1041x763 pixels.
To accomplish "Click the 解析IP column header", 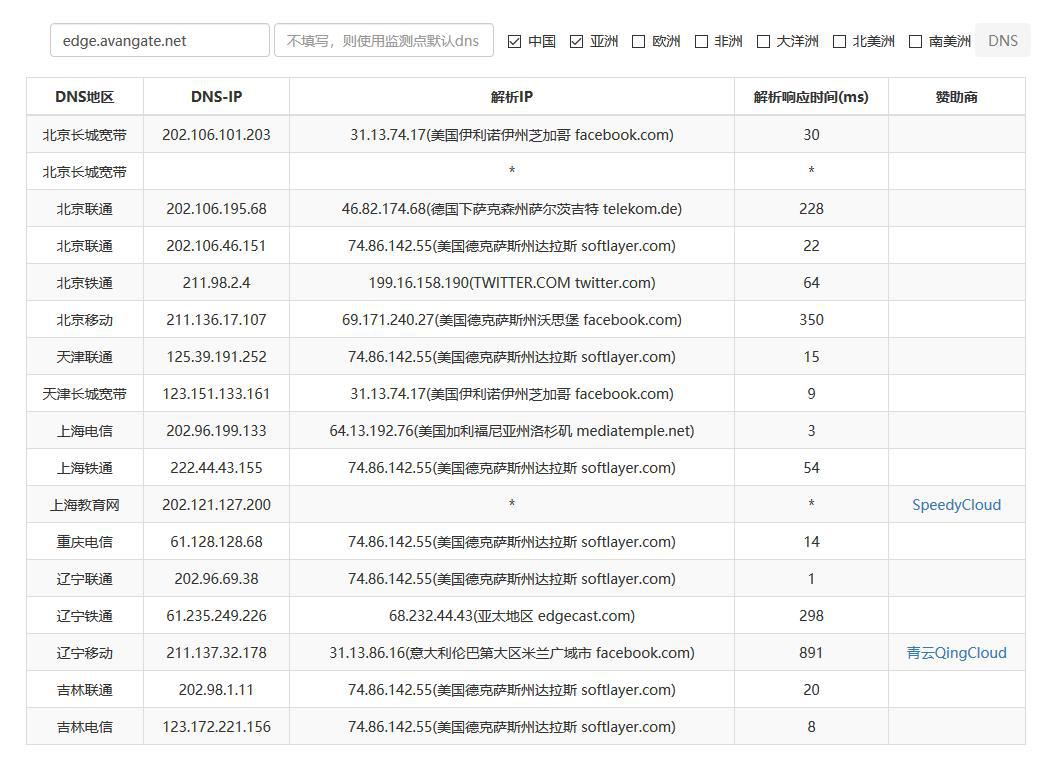I will (511, 96).
